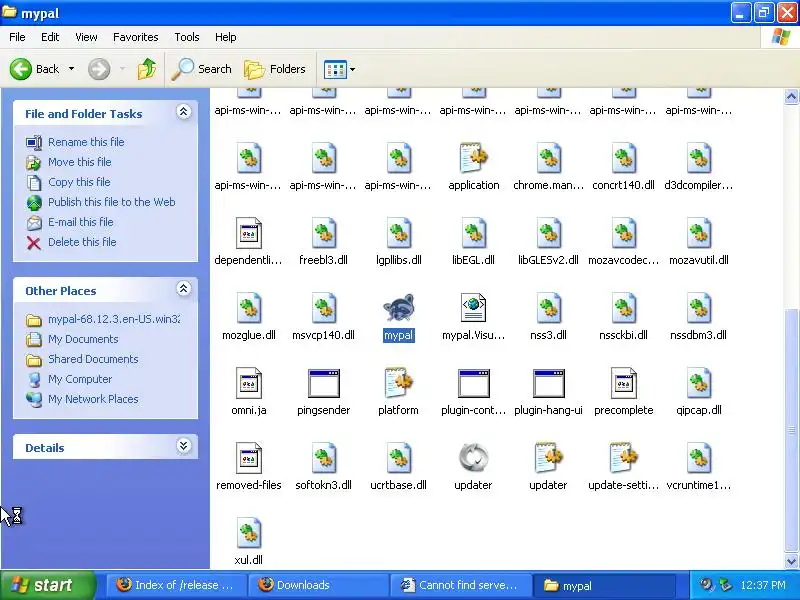Select the updater configuration settings file icon
Viewport: 800px width, 600px height.
point(548,458)
